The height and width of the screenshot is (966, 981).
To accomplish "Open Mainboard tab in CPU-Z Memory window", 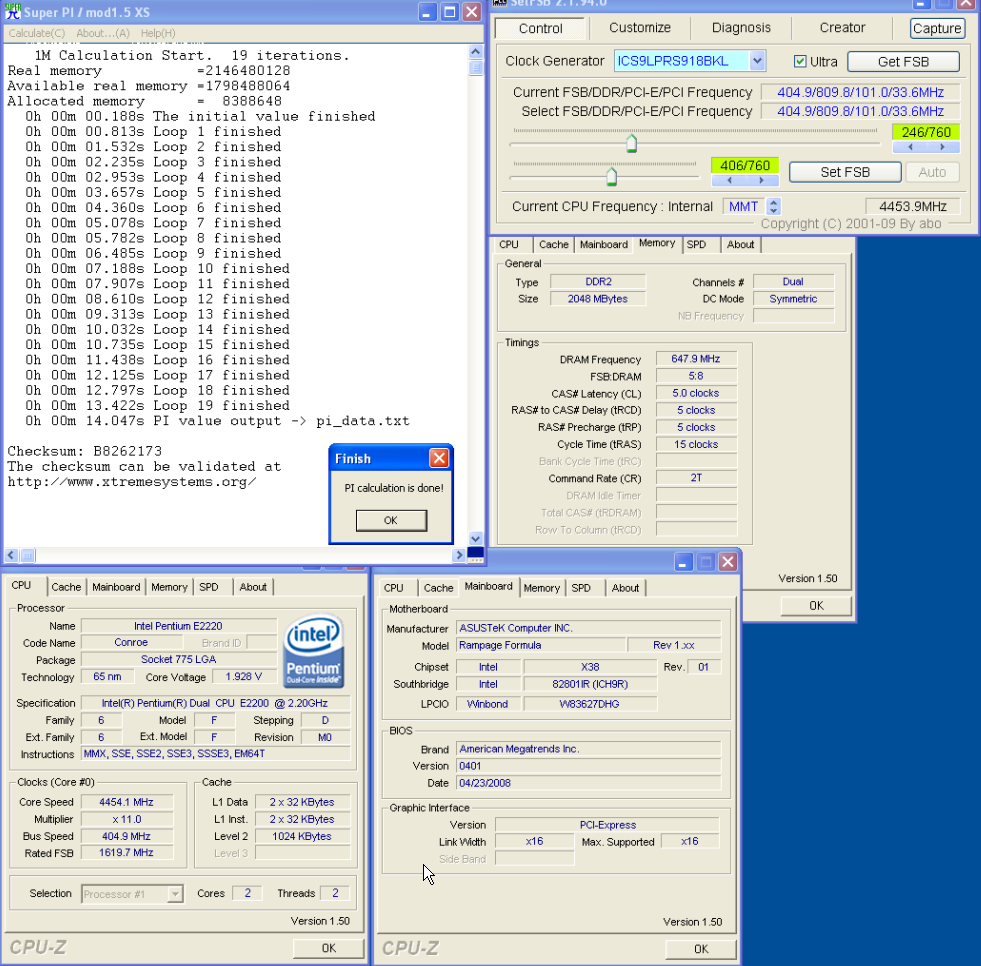I will pos(603,245).
